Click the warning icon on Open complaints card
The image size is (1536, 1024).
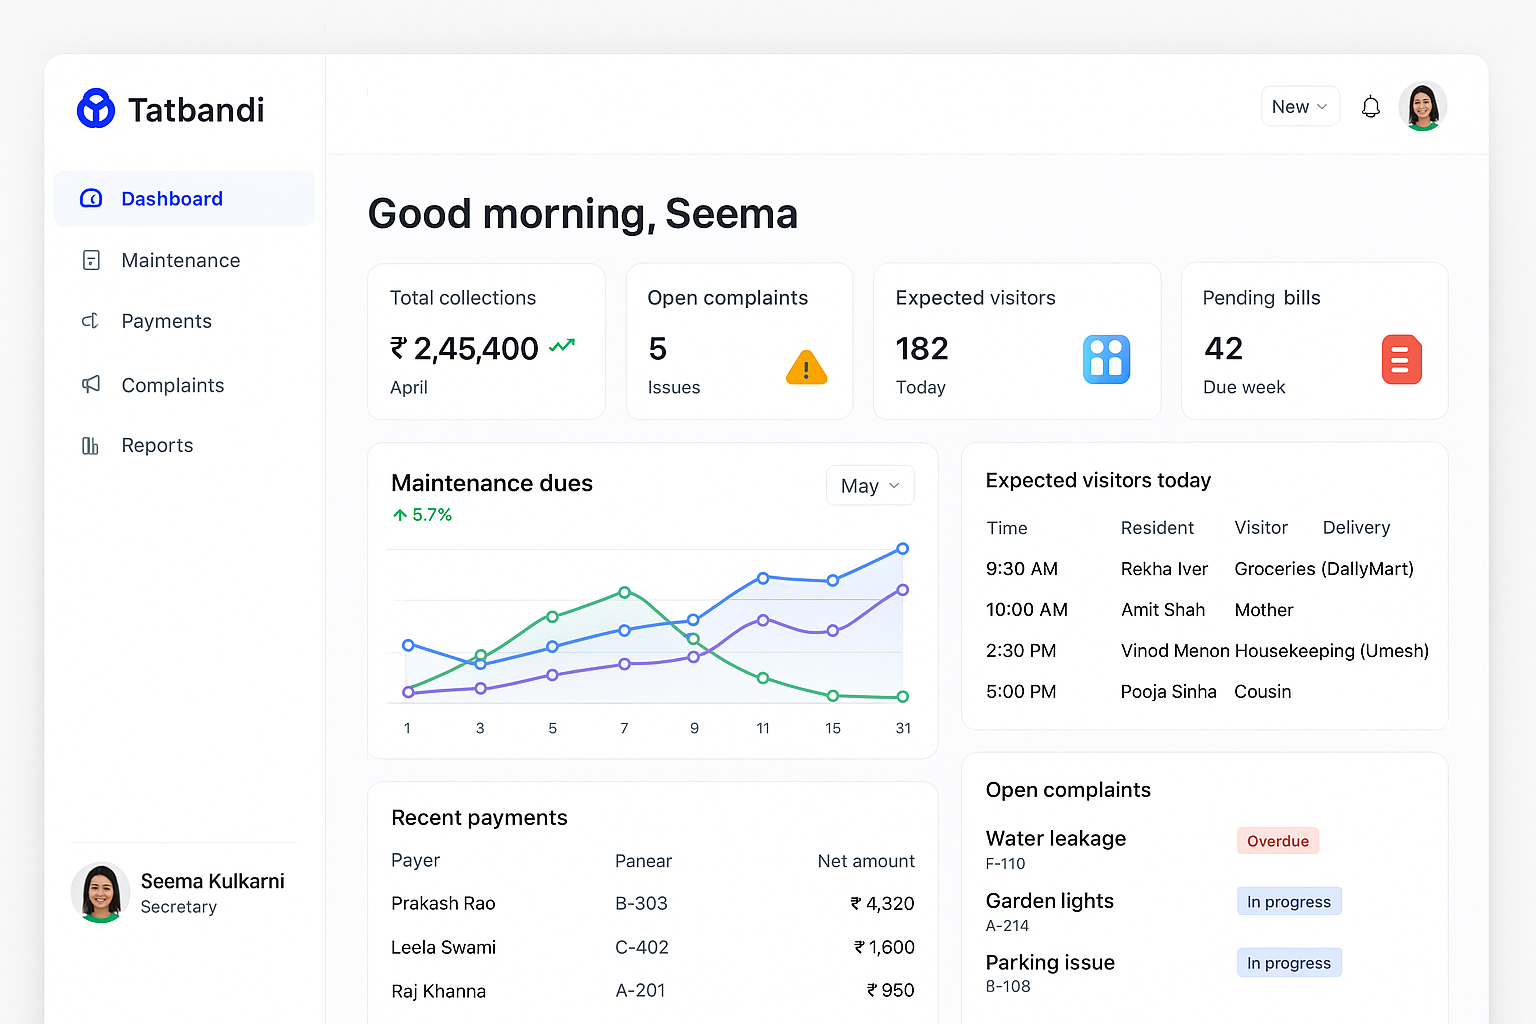pos(806,367)
